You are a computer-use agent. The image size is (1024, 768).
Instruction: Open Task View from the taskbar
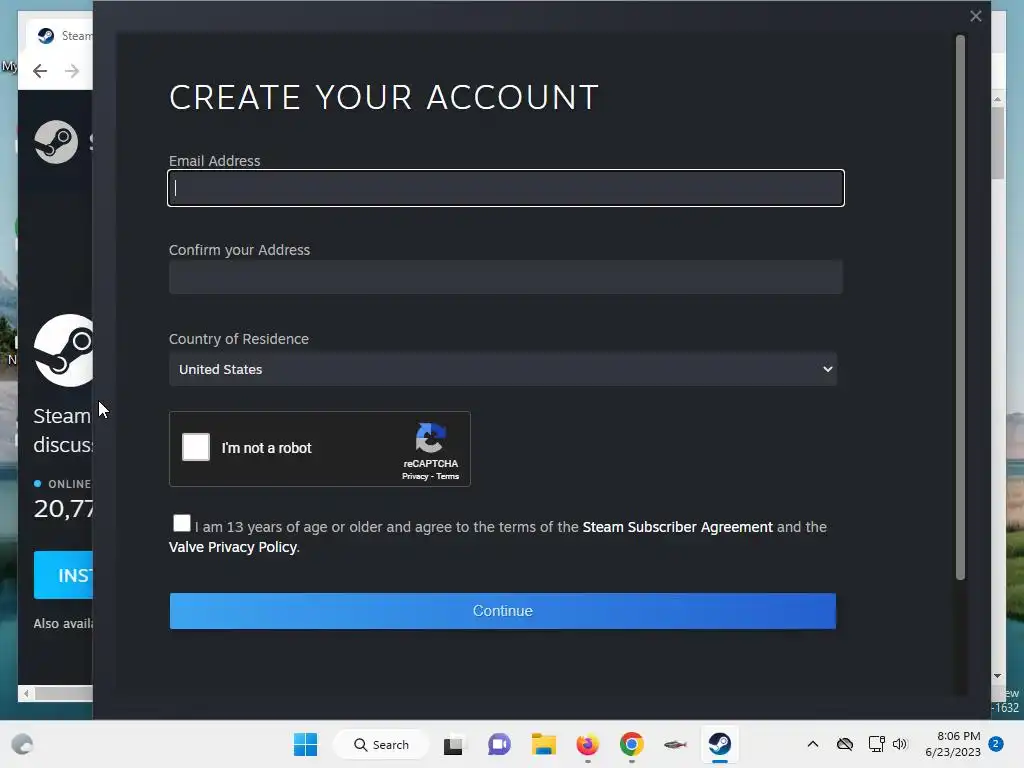(x=453, y=744)
